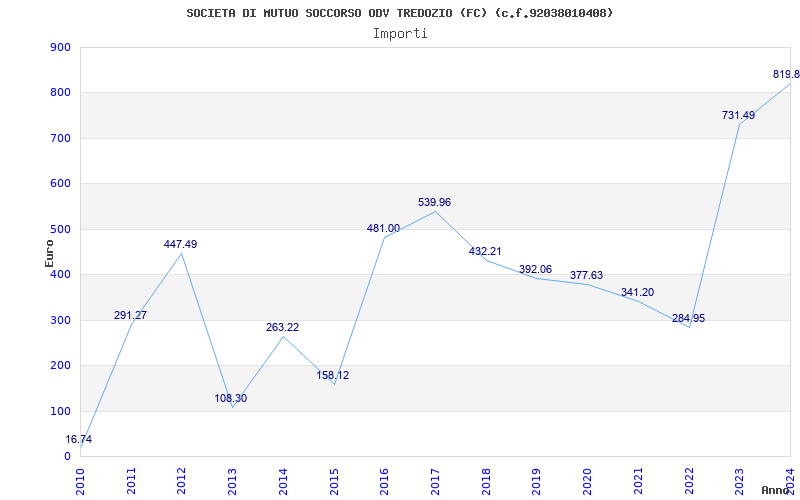Click the 2021 year tick label

pos(638,481)
